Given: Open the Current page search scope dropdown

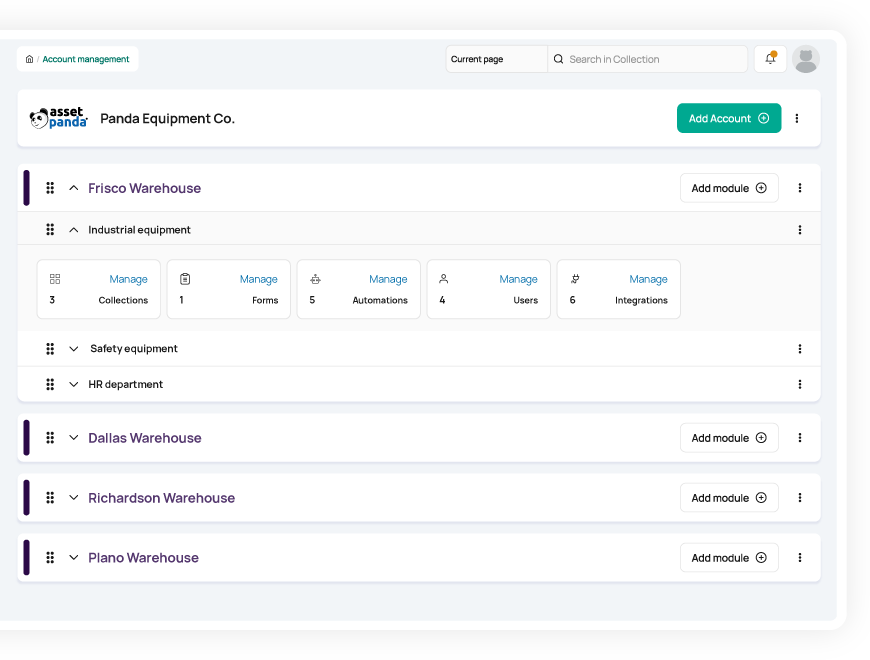Looking at the screenshot, I should click(x=497, y=59).
